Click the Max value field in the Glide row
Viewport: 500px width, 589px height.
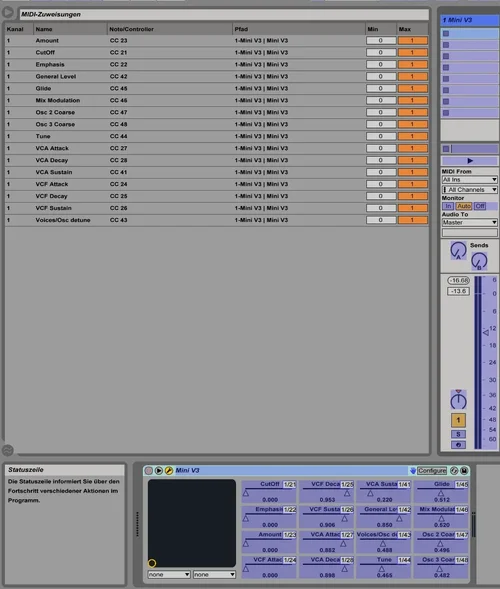pos(412,88)
